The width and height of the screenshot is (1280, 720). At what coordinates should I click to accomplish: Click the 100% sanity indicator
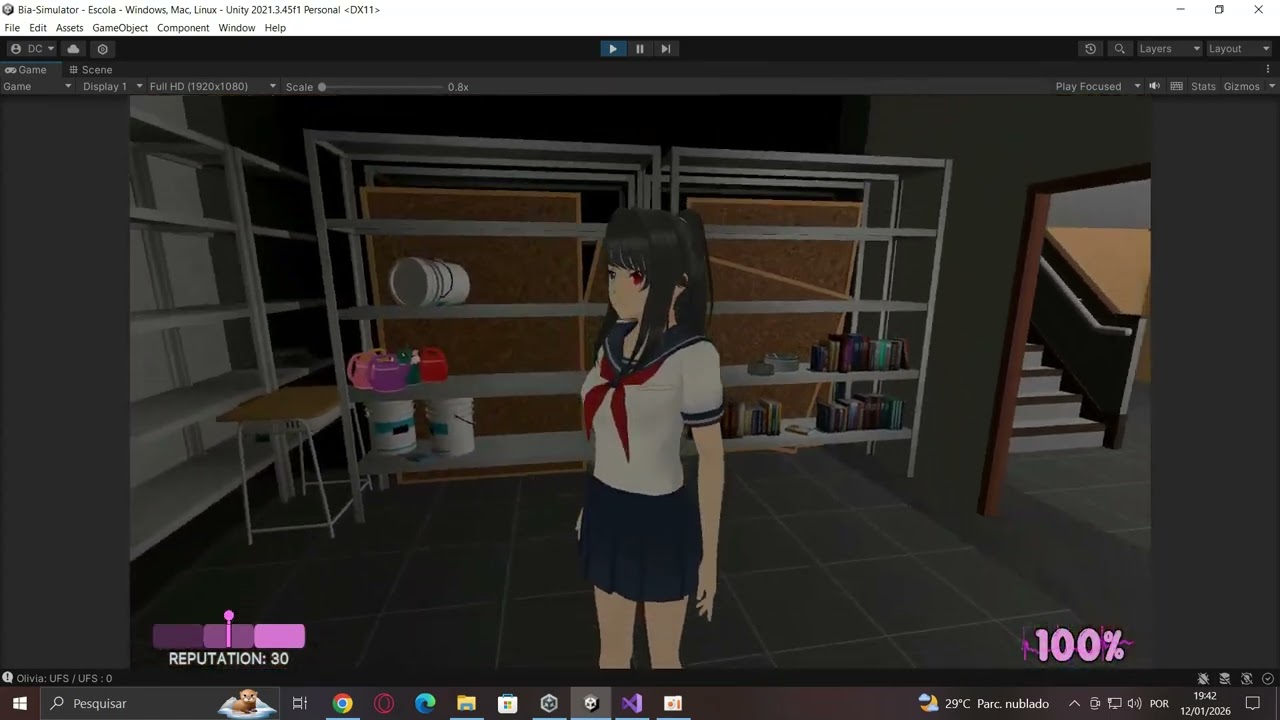(1078, 646)
